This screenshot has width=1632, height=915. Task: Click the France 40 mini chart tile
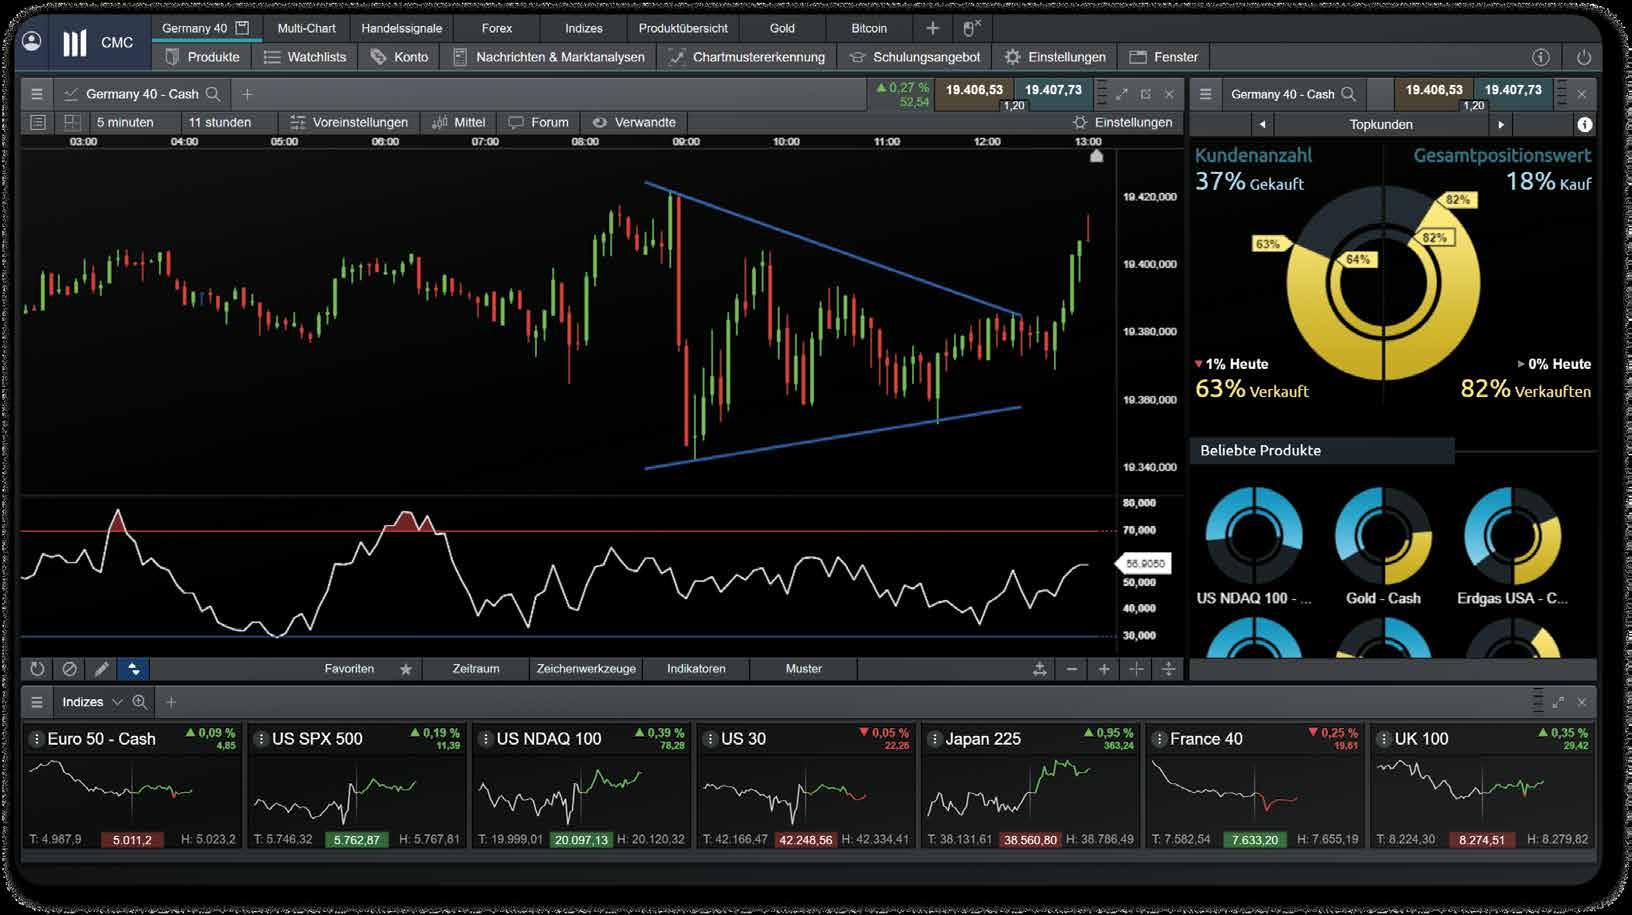point(1255,788)
